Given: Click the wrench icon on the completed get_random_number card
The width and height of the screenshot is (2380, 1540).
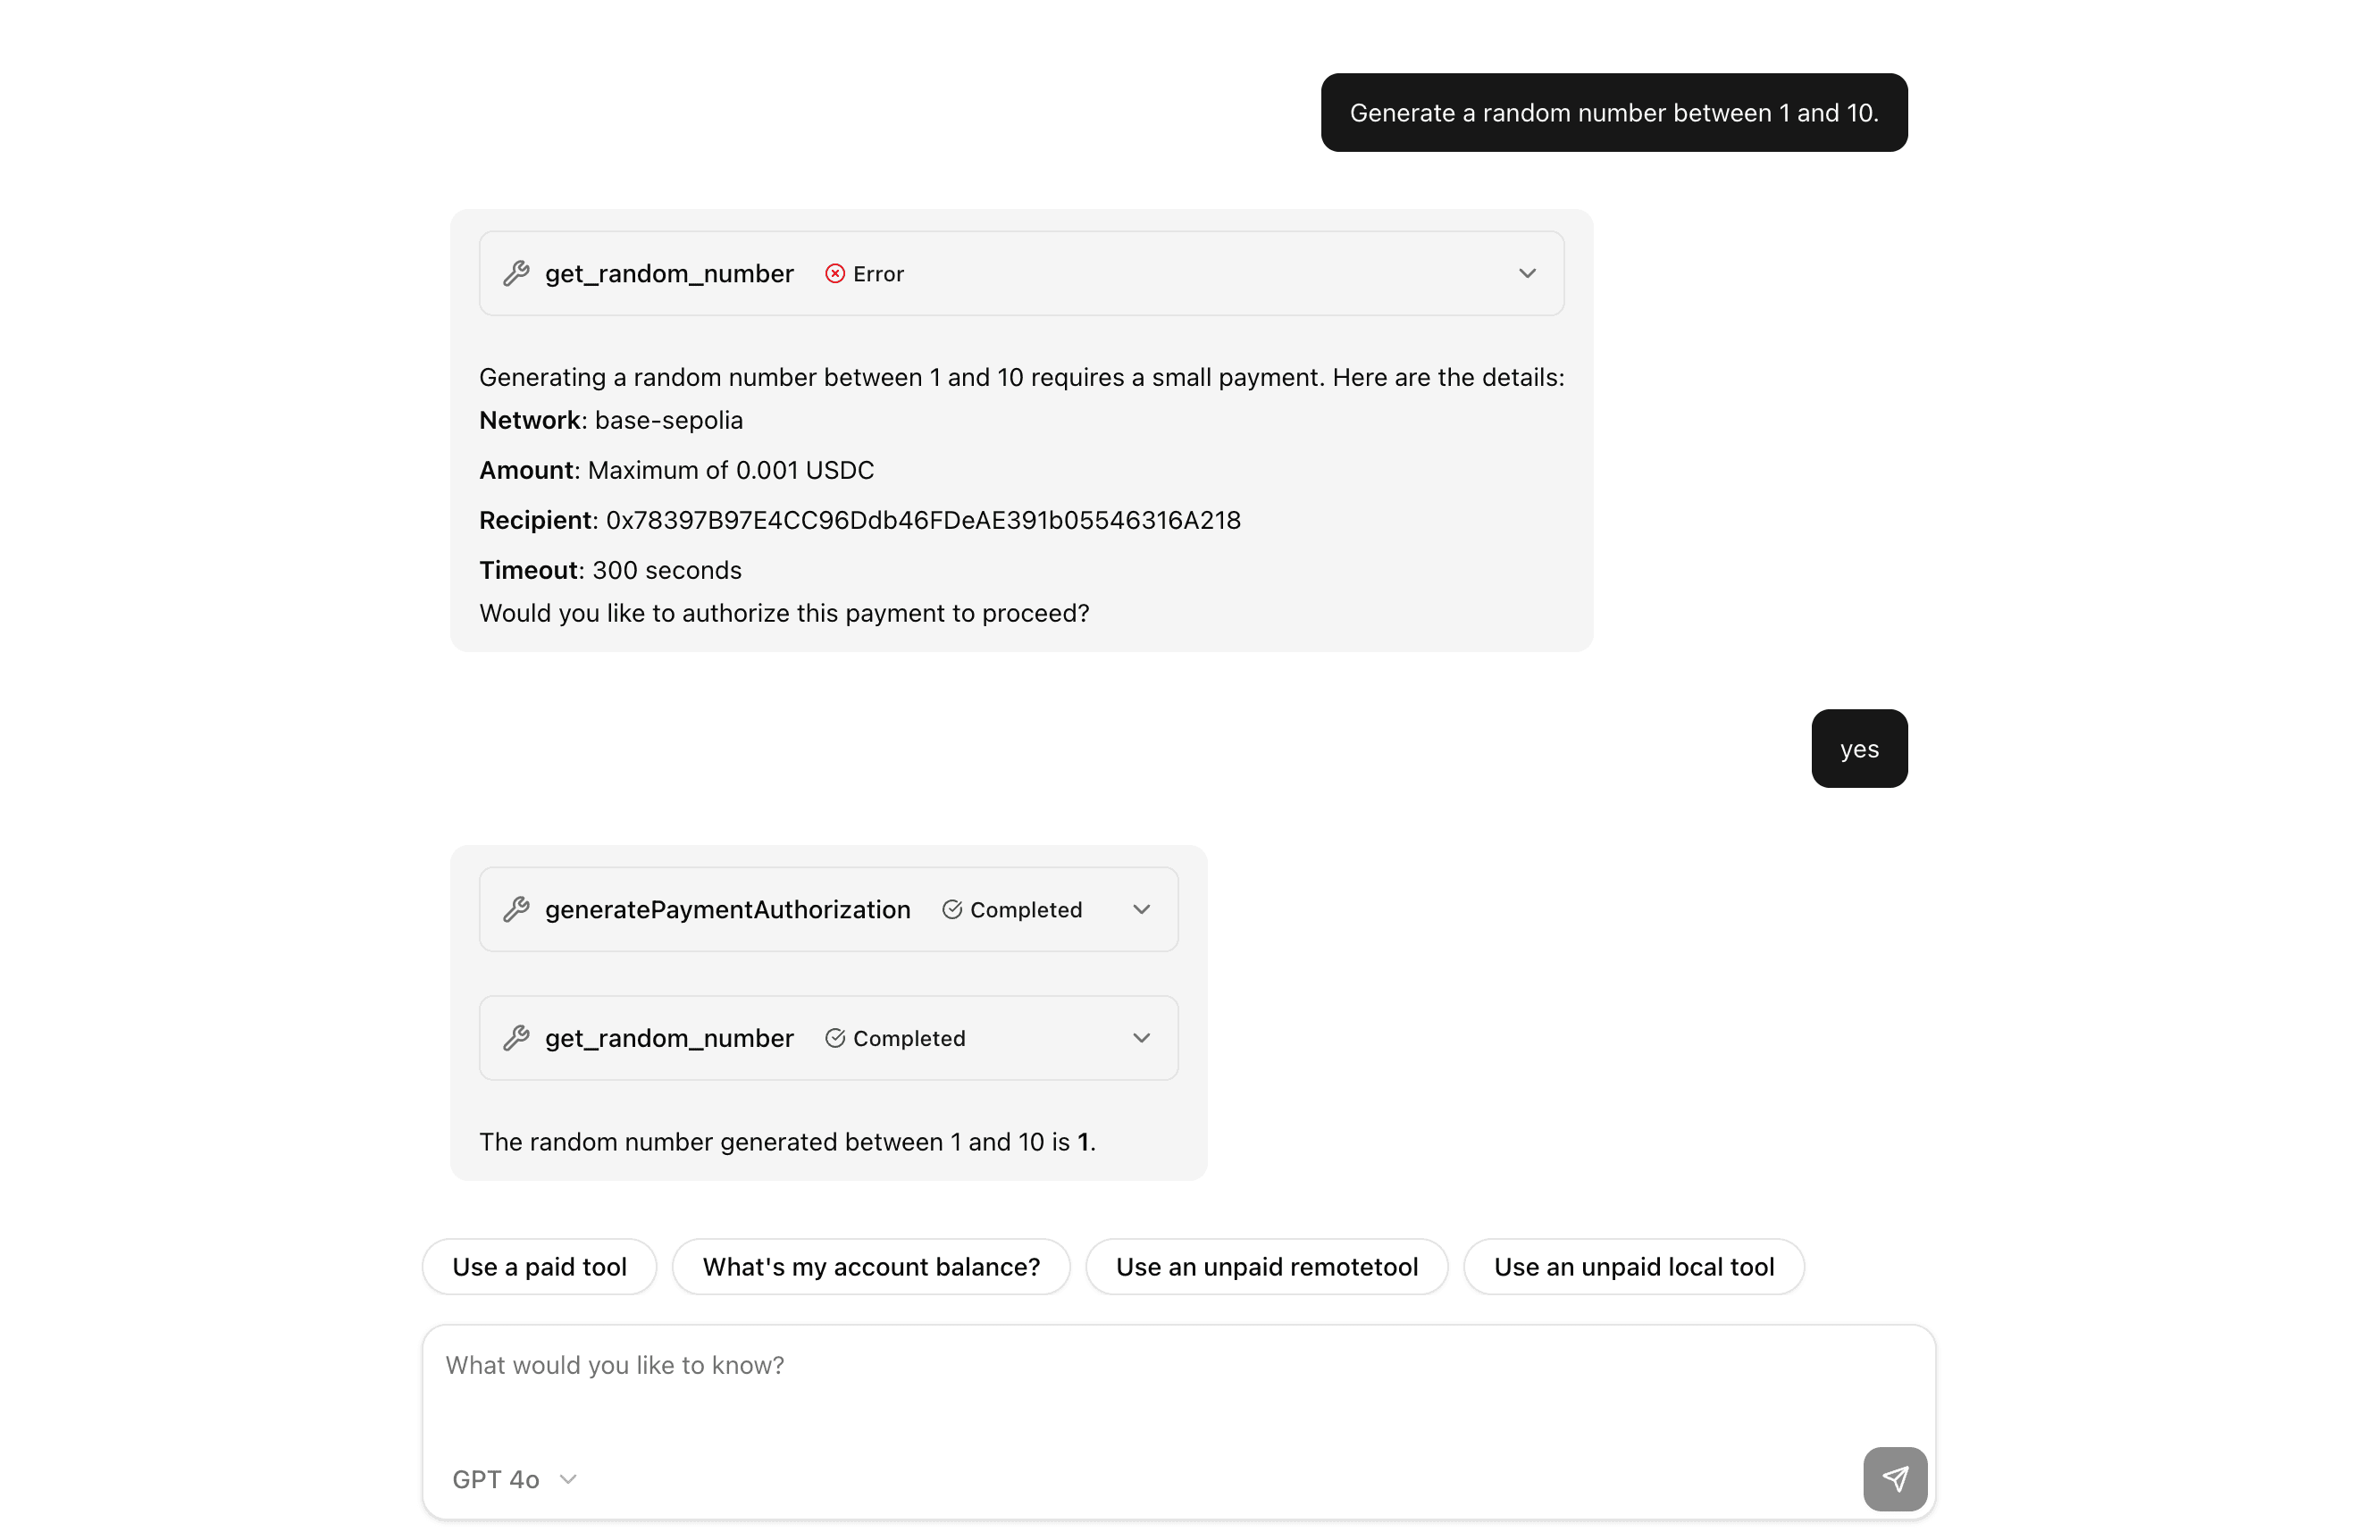Looking at the screenshot, I should coord(517,1038).
